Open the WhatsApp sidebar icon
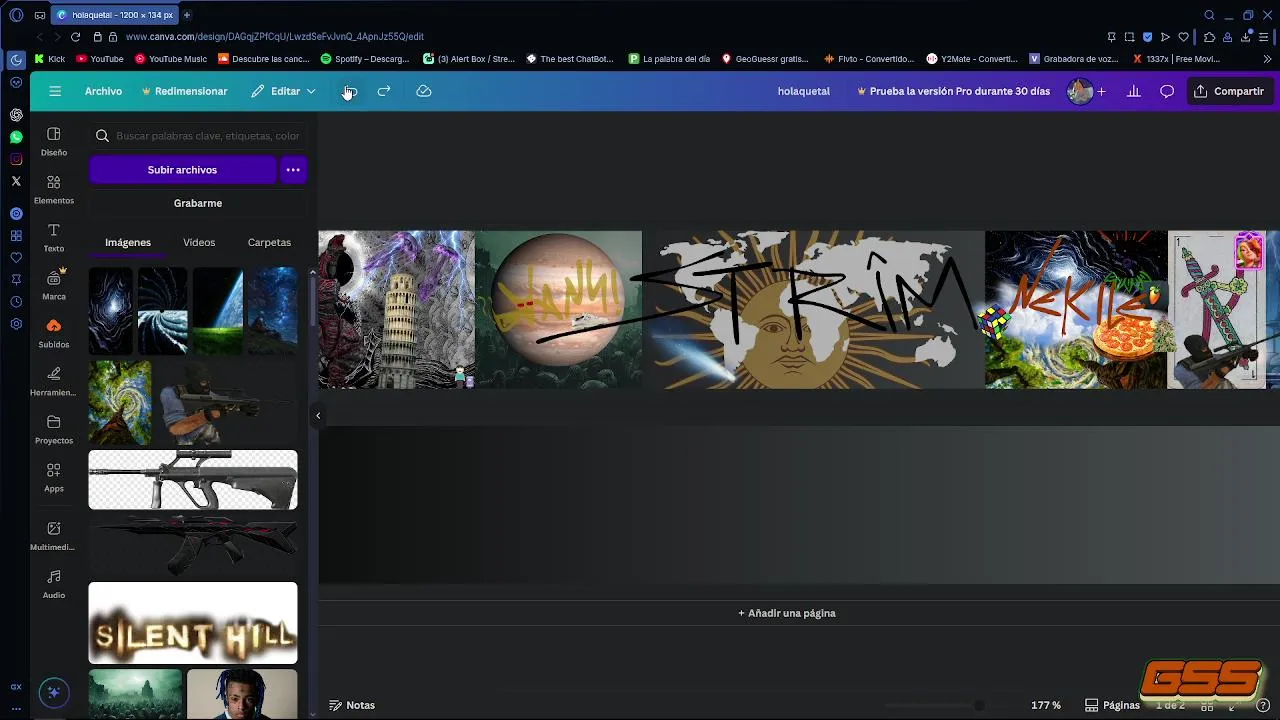This screenshot has width=1280, height=720. (16, 137)
